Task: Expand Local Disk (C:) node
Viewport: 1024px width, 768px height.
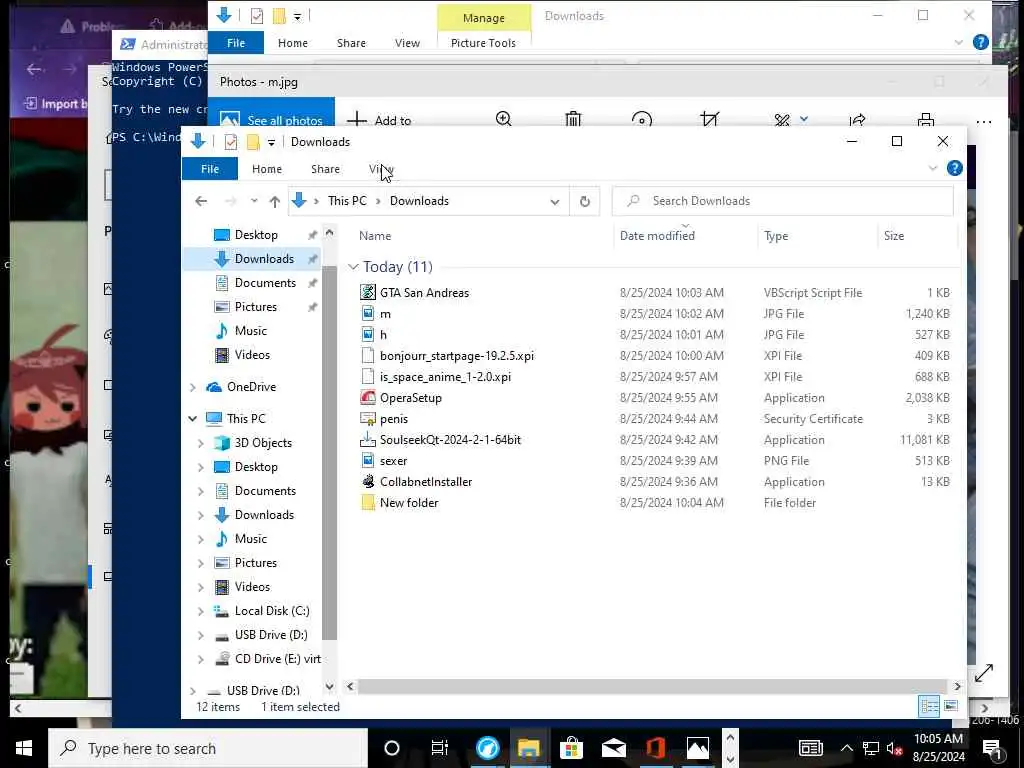Action: pyautogui.click(x=200, y=611)
